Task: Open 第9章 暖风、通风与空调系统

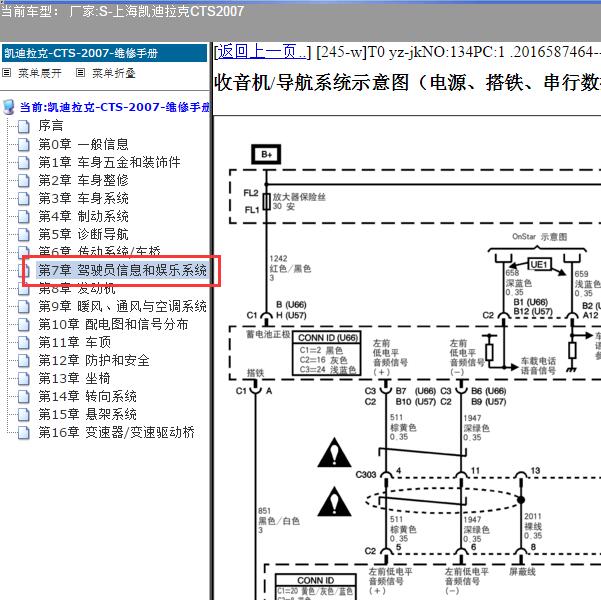Action: tap(122, 306)
